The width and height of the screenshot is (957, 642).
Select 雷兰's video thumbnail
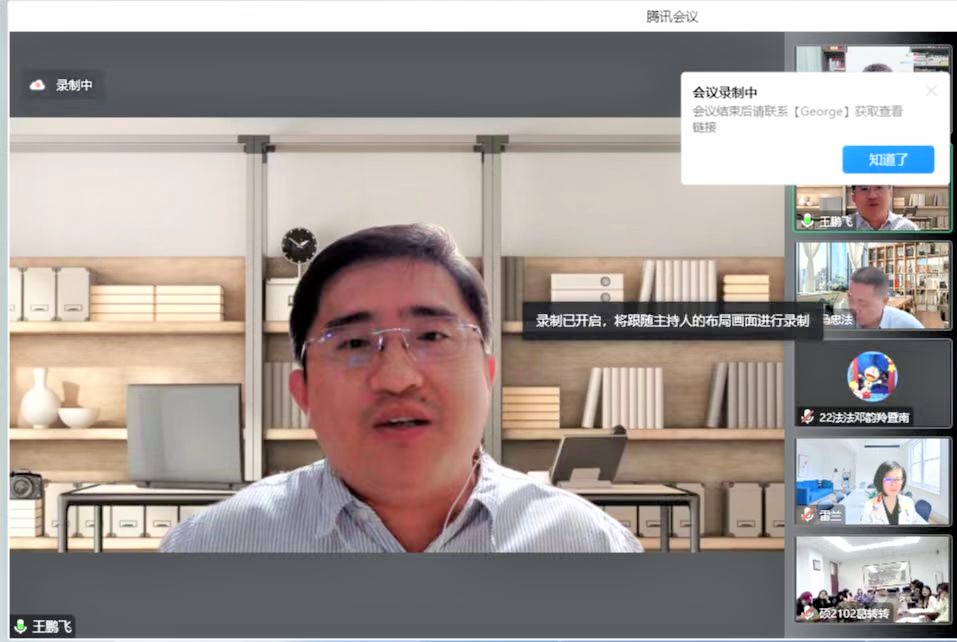(872, 480)
